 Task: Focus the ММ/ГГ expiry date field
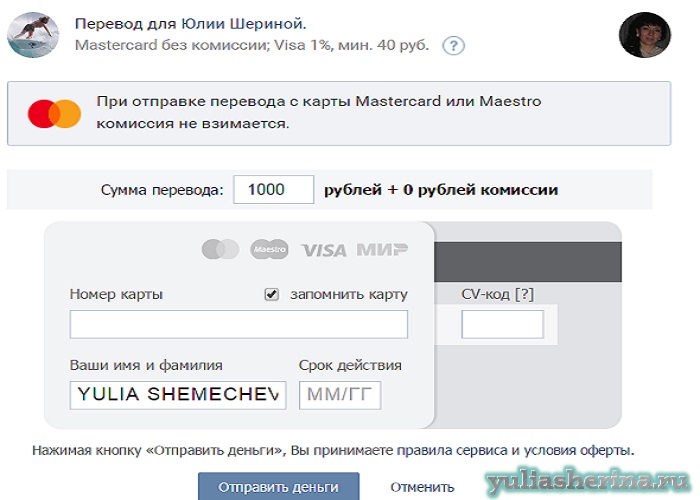coord(340,395)
